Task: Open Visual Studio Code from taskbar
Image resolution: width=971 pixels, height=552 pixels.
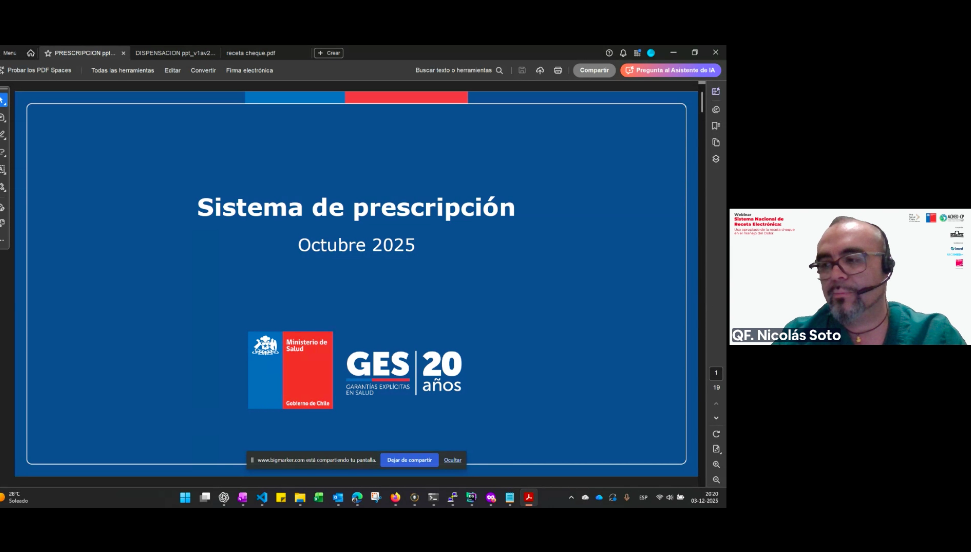Action: coord(262,497)
